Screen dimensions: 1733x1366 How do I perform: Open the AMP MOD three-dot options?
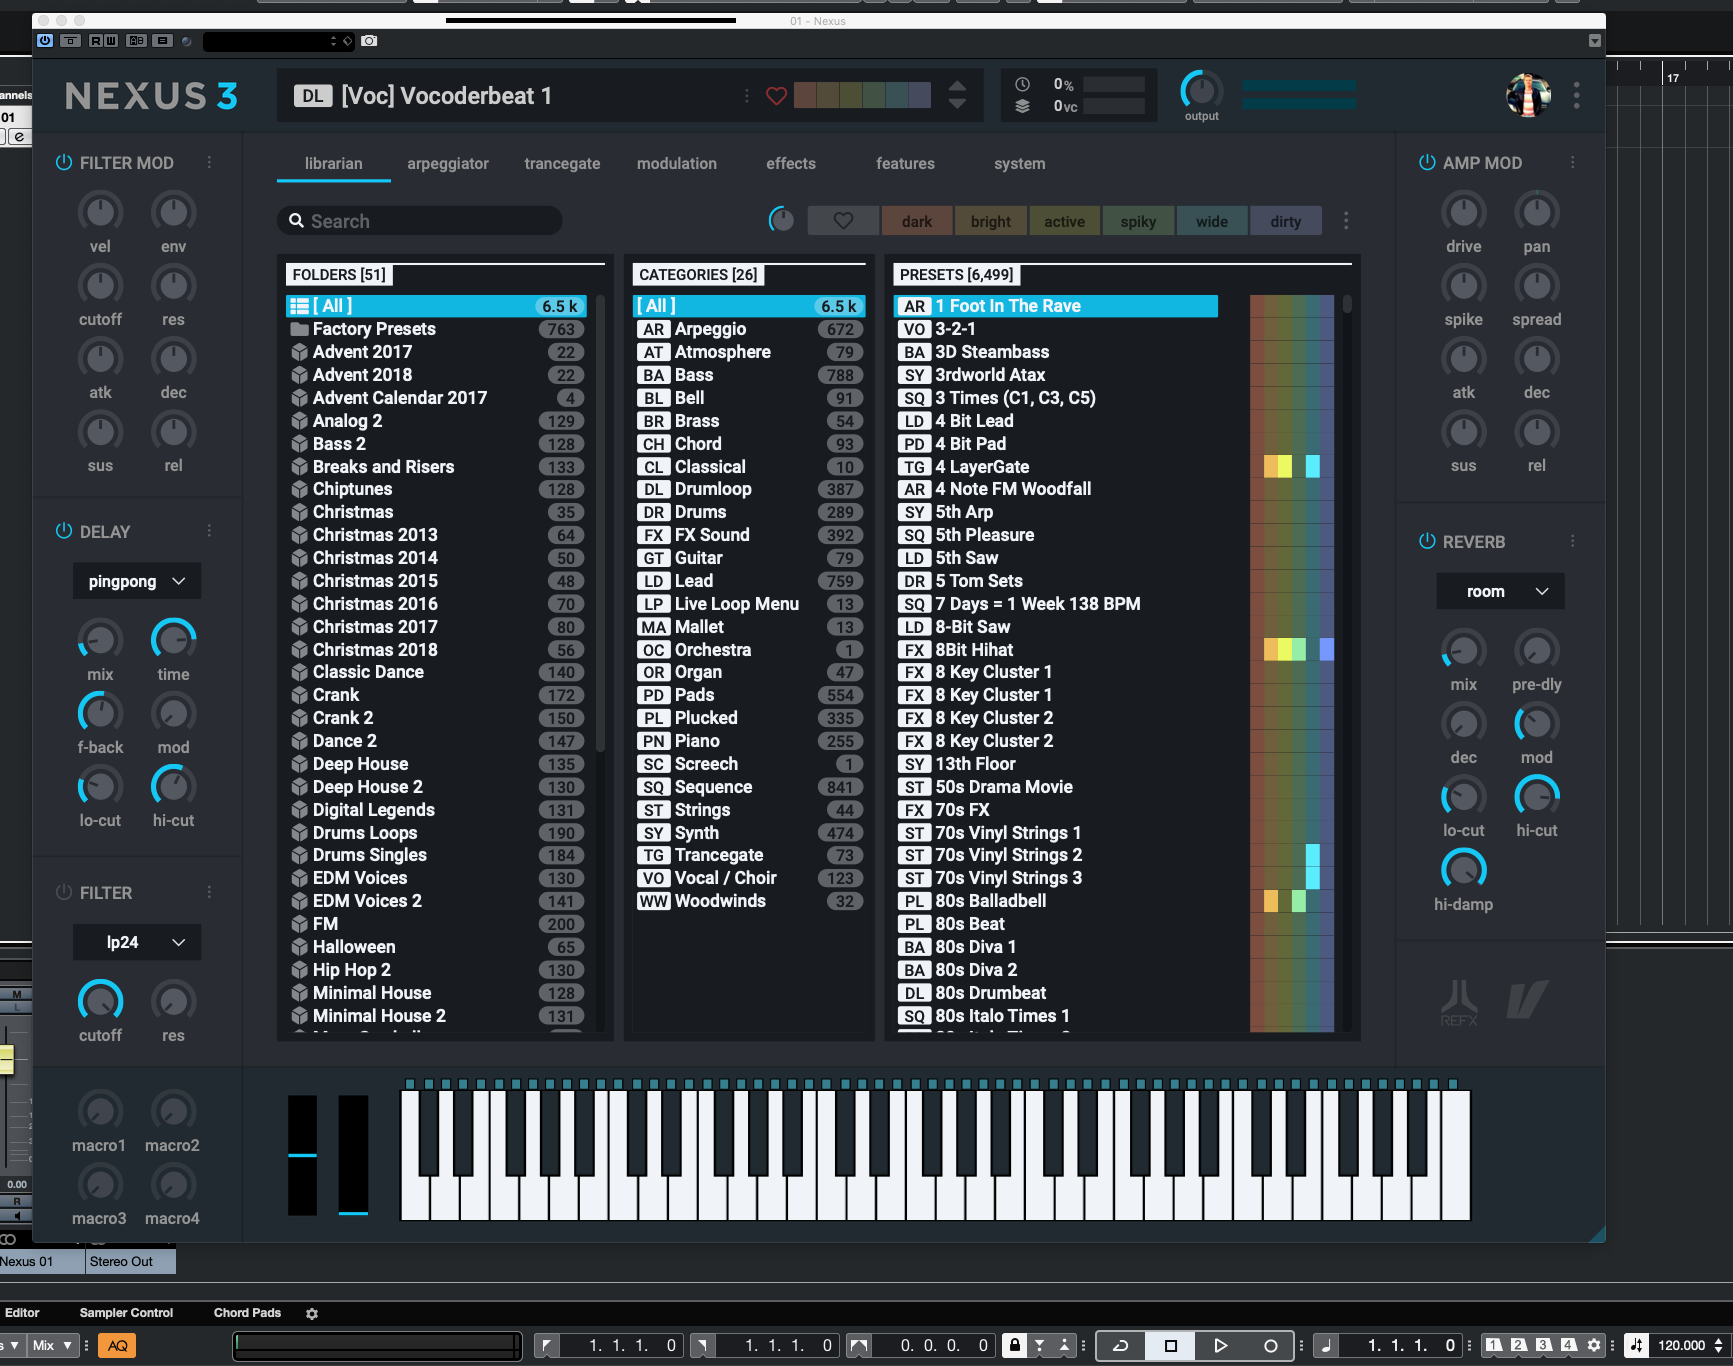1573,162
